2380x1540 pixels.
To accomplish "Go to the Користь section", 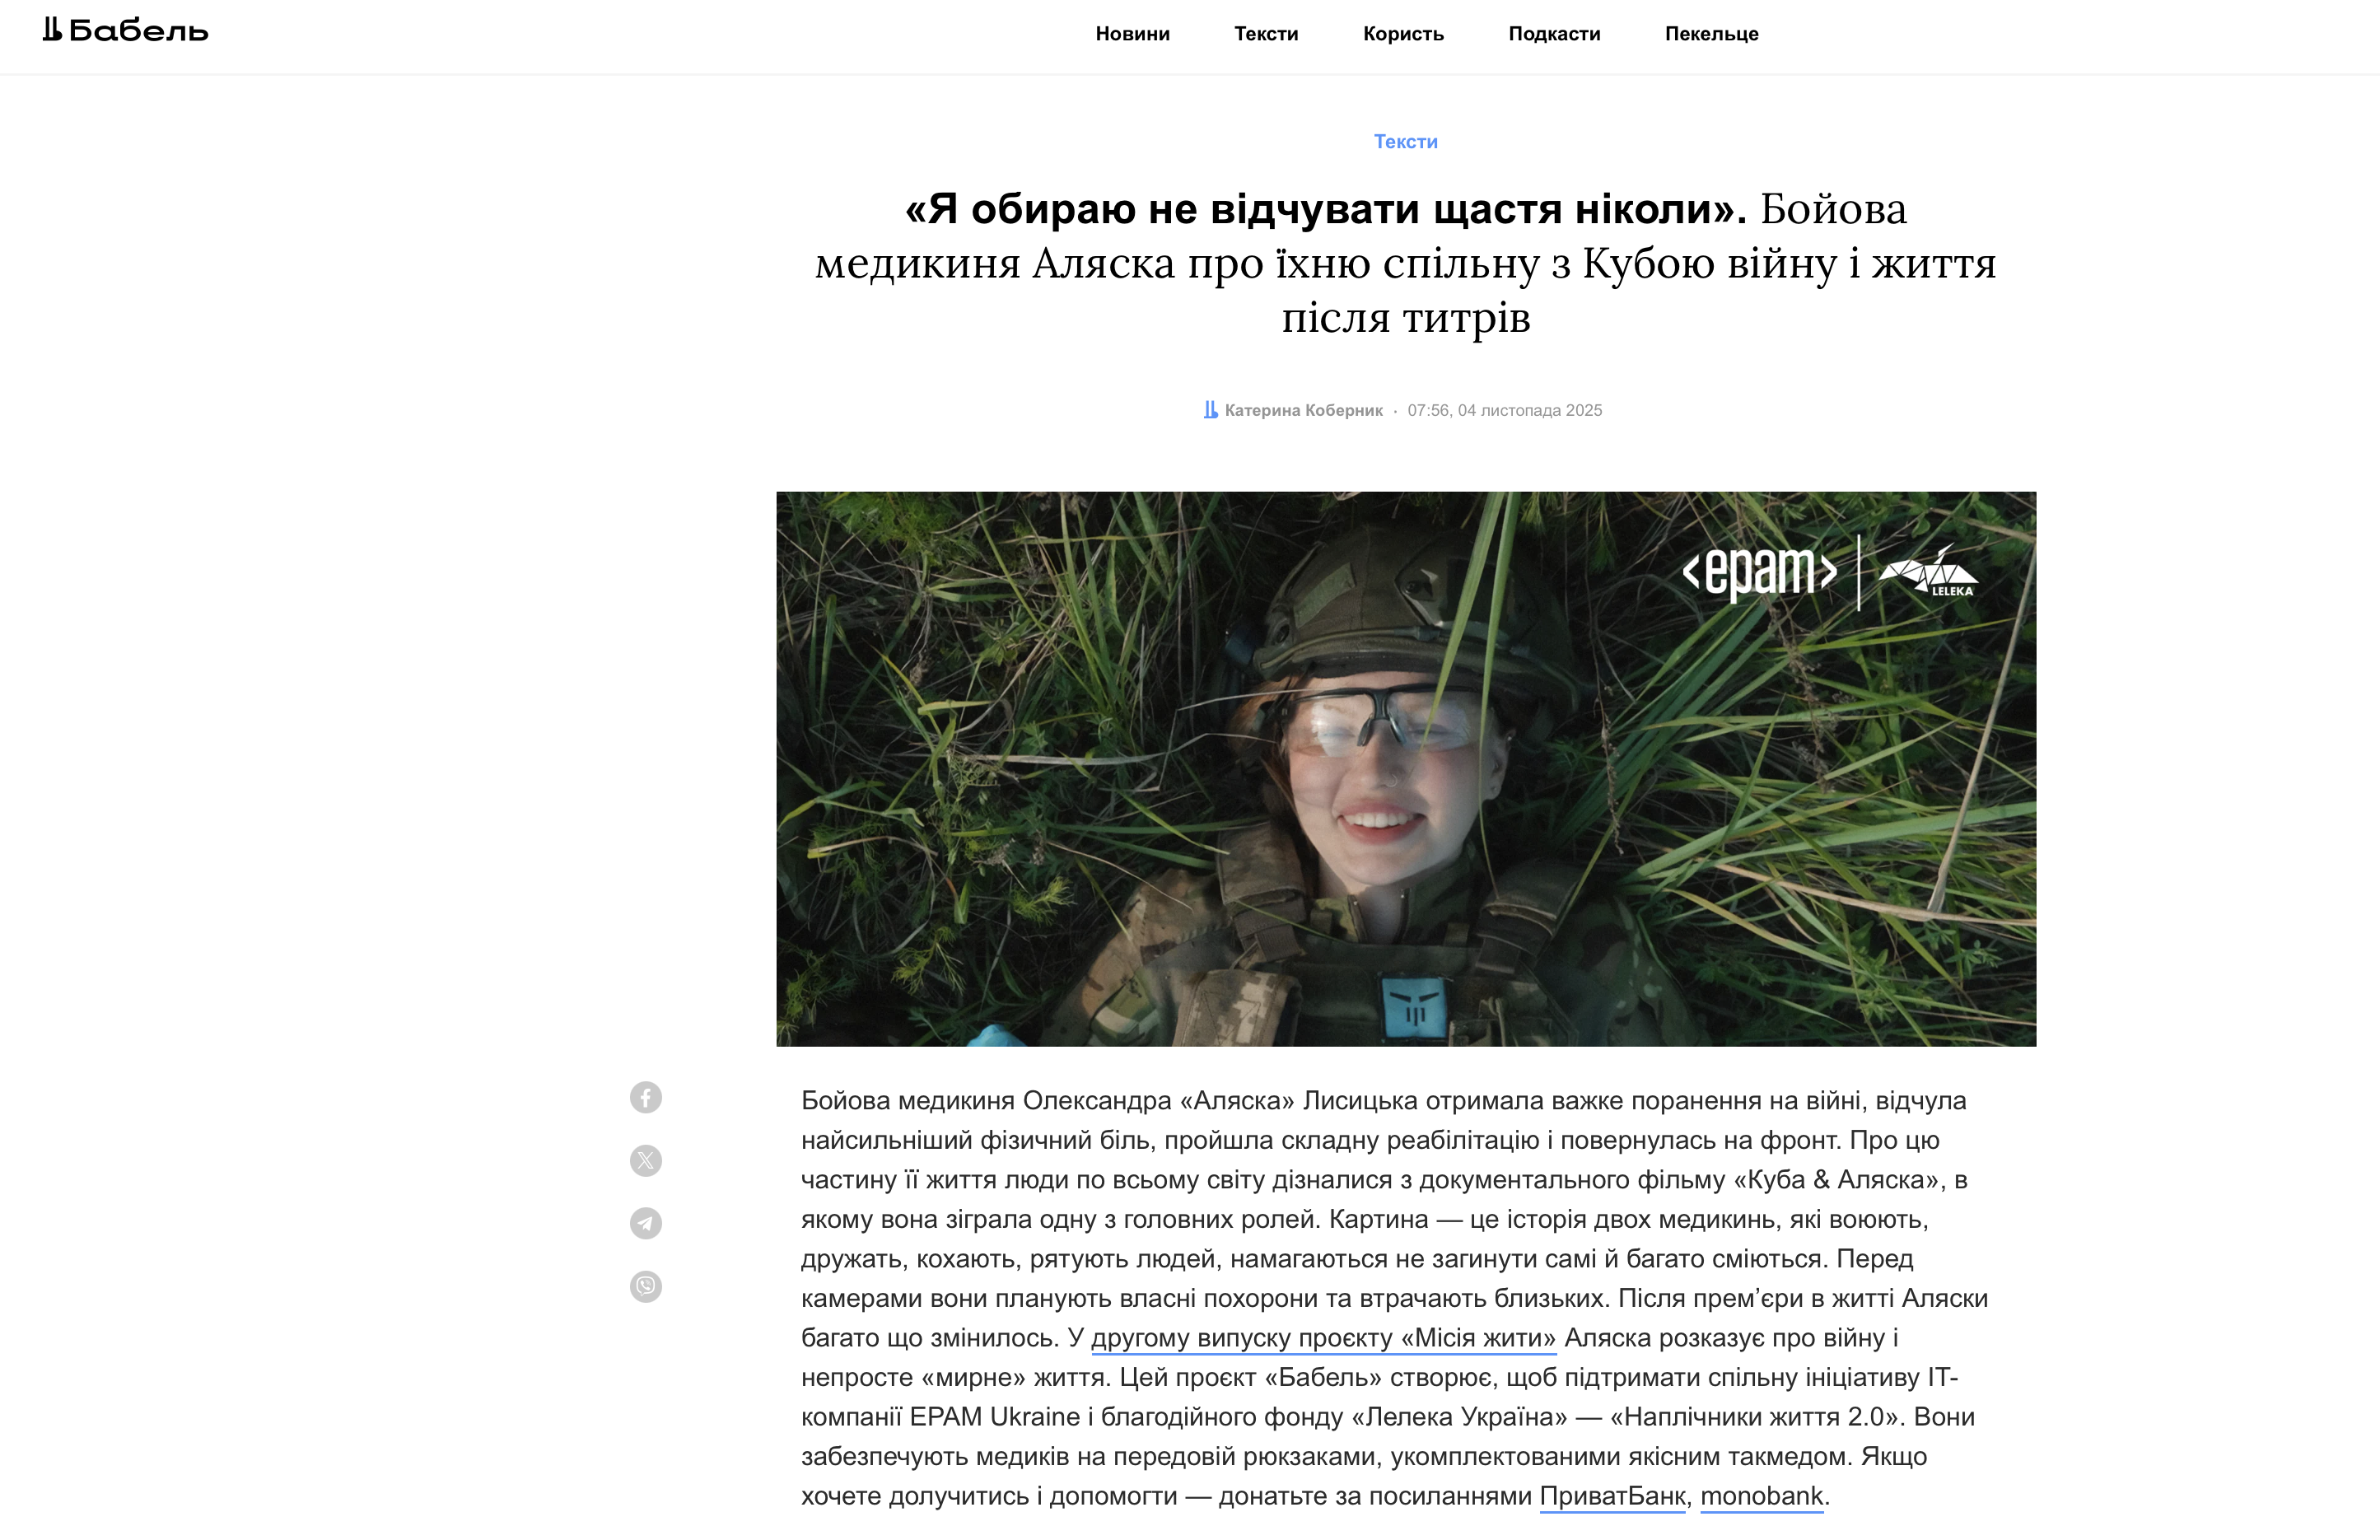I will pyautogui.click(x=1403, y=34).
